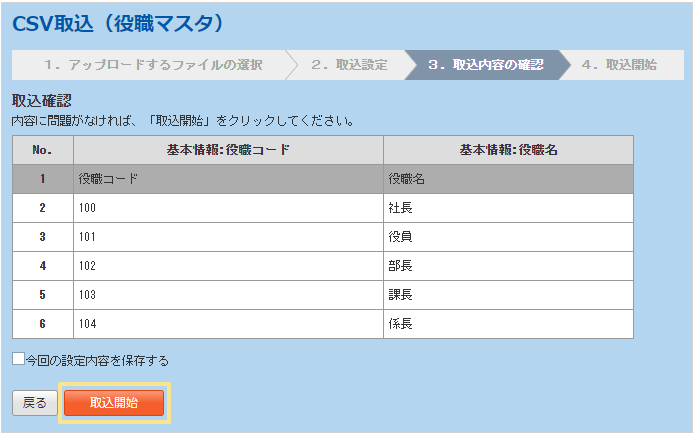Click the orange 取込開始 button
The image size is (695, 434).
[114, 402]
